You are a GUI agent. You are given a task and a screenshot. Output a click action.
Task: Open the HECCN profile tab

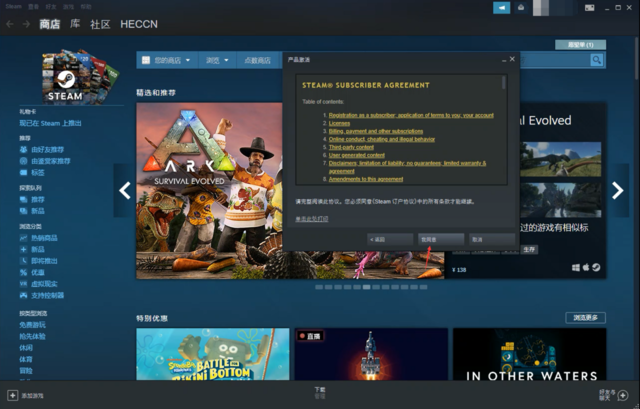click(x=139, y=24)
